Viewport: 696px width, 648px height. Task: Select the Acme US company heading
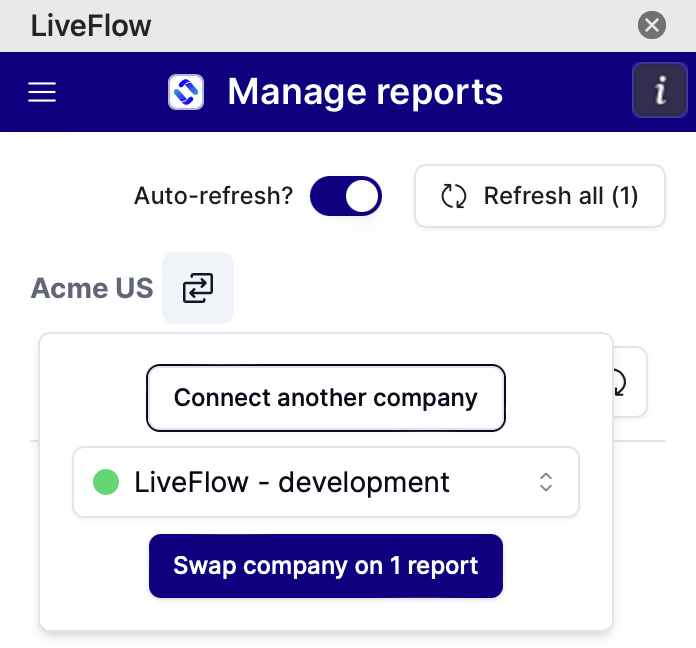pyautogui.click(x=92, y=288)
